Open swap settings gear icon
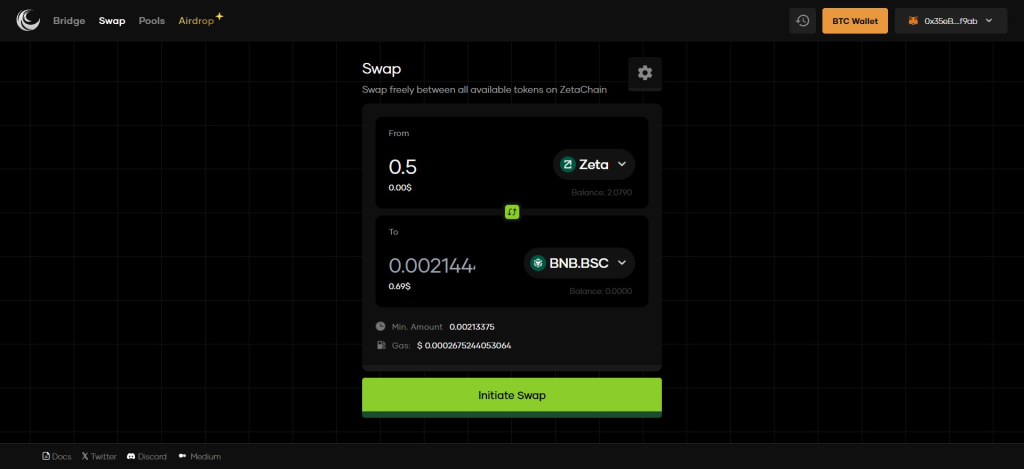This screenshot has height=469, width=1024. (x=645, y=73)
